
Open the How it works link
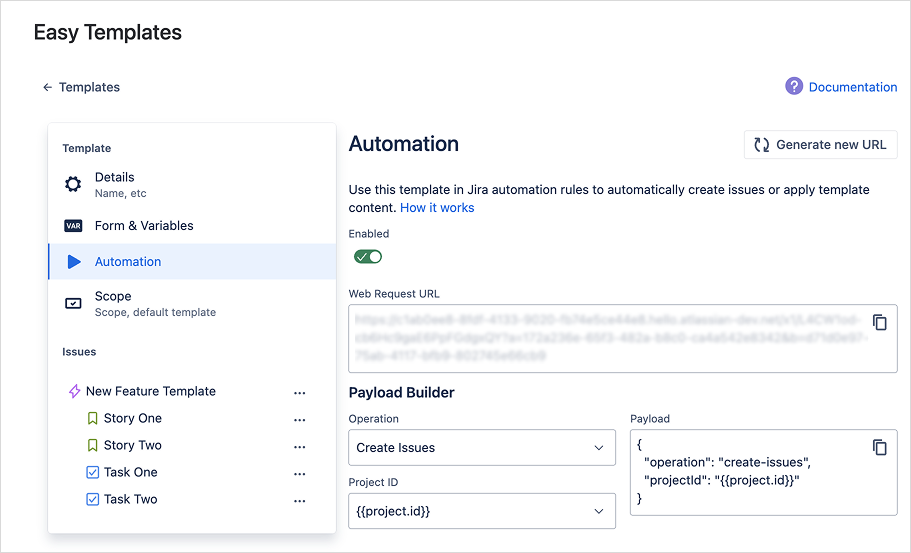pos(437,208)
